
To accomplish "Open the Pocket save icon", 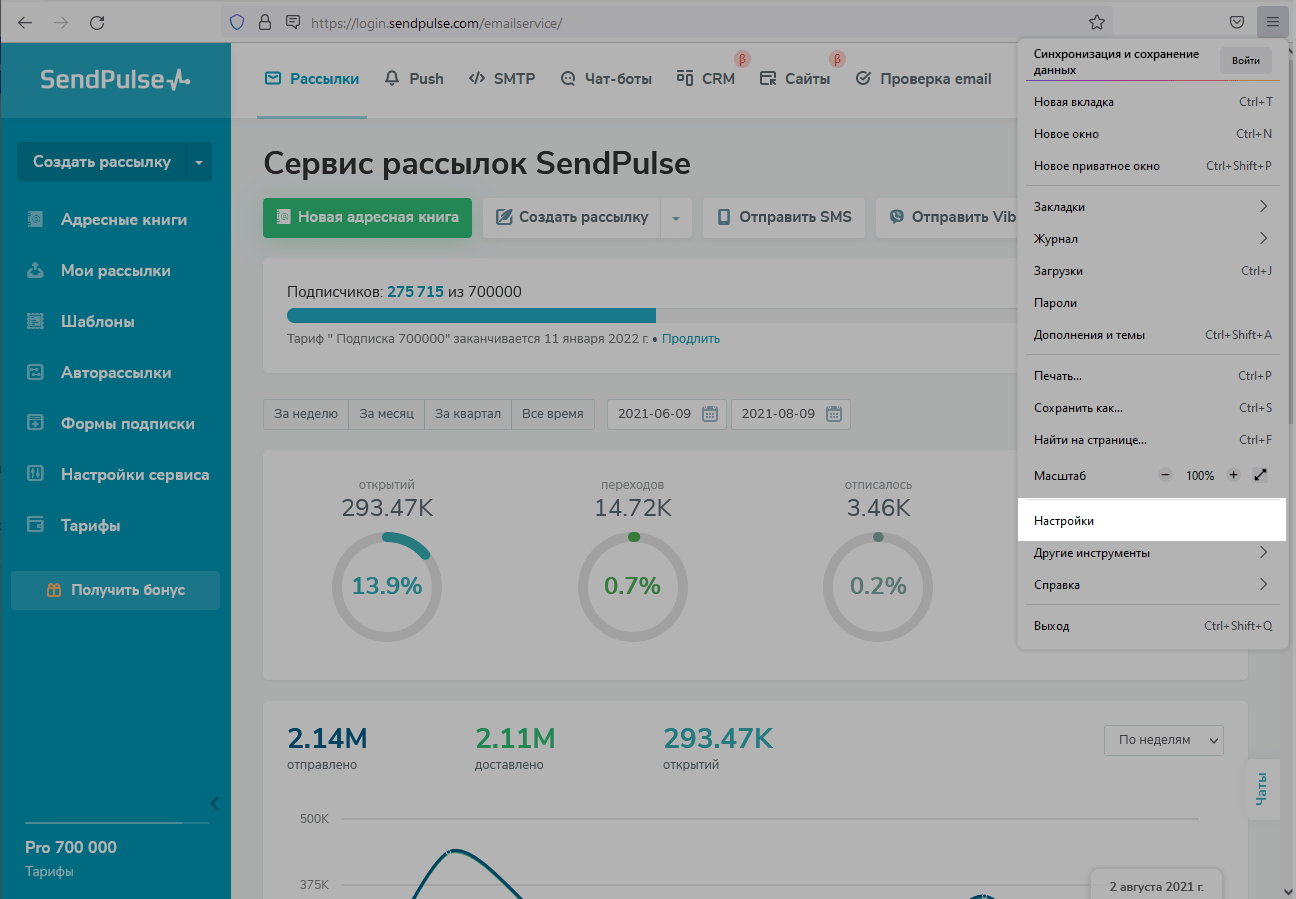I will tap(1237, 22).
